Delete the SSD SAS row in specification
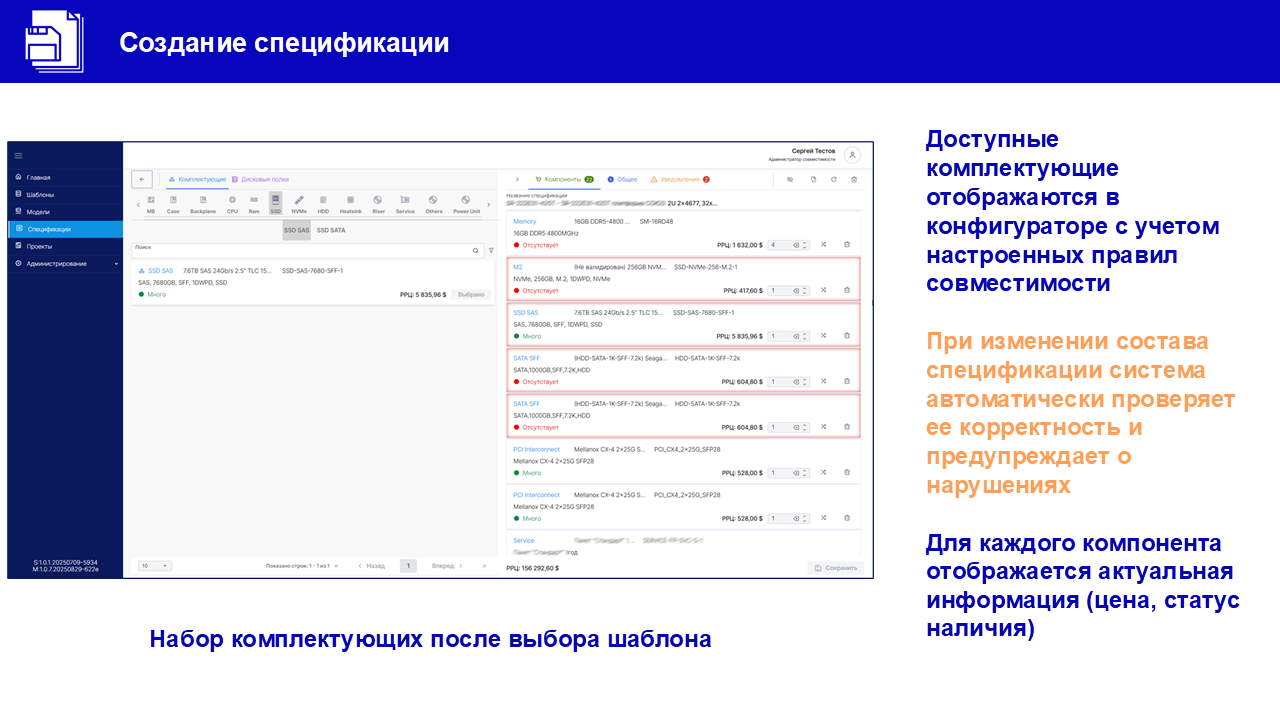This screenshot has height=720, width=1280. tap(846, 336)
